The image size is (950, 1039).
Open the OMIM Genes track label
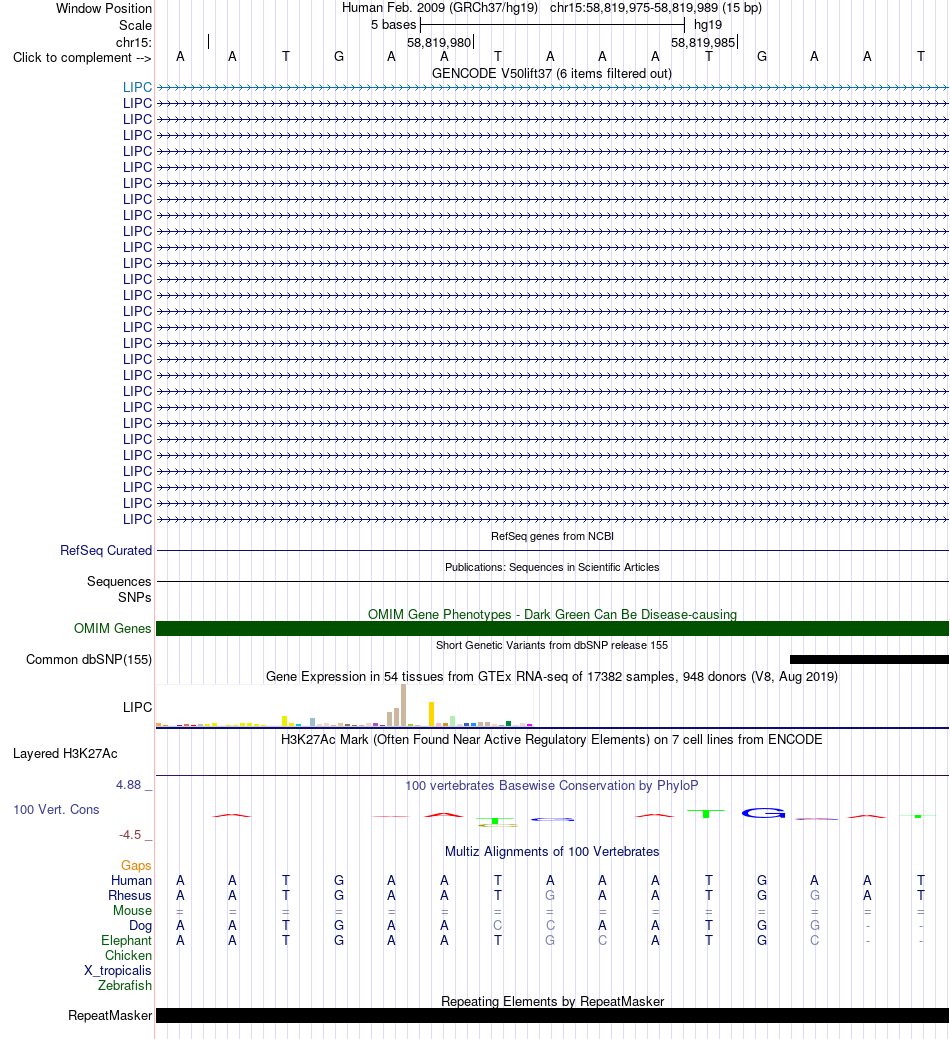(113, 628)
